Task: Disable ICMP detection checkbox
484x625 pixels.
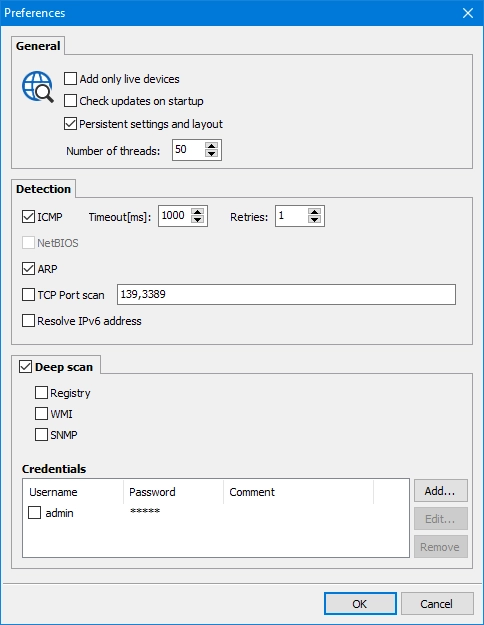Action: [x=28, y=217]
